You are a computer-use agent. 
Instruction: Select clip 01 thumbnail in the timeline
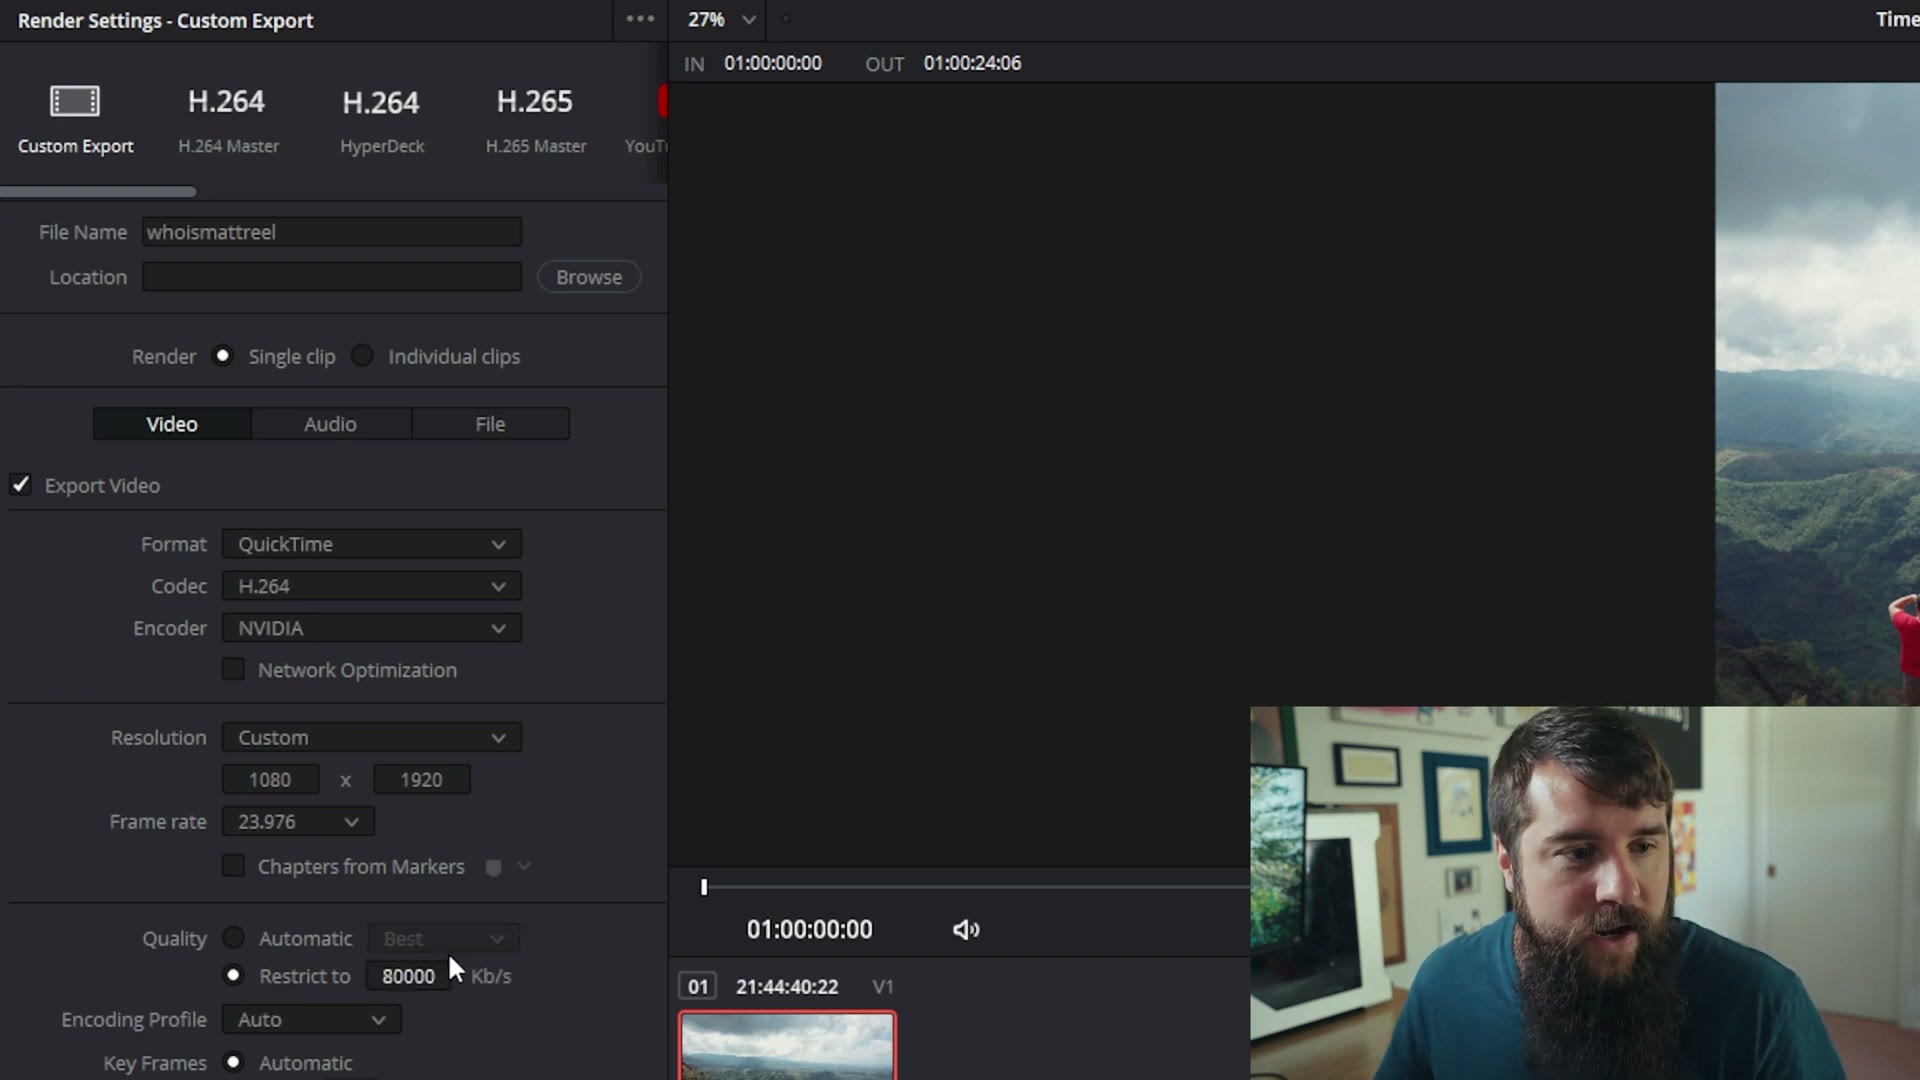(787, 1046)
